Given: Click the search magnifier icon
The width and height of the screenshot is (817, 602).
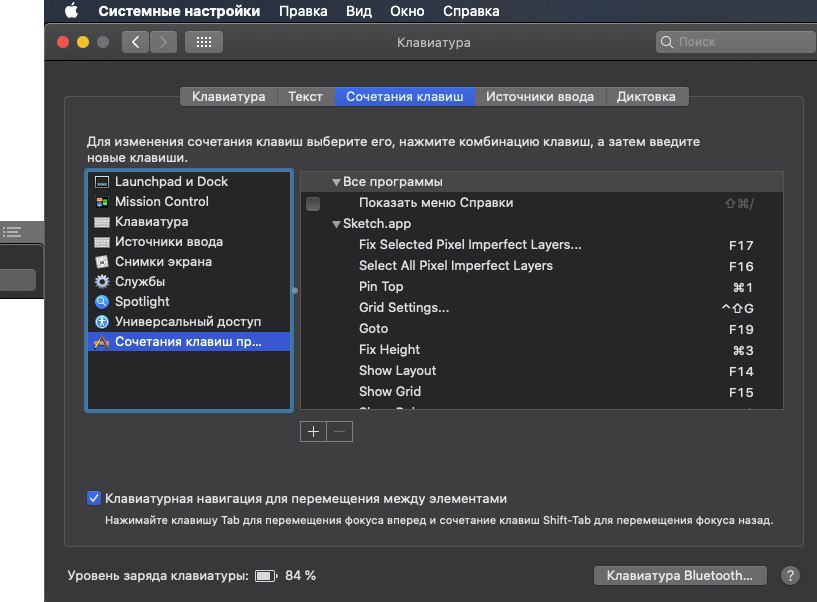Looking at the screenshot, I should coord(666,42).
